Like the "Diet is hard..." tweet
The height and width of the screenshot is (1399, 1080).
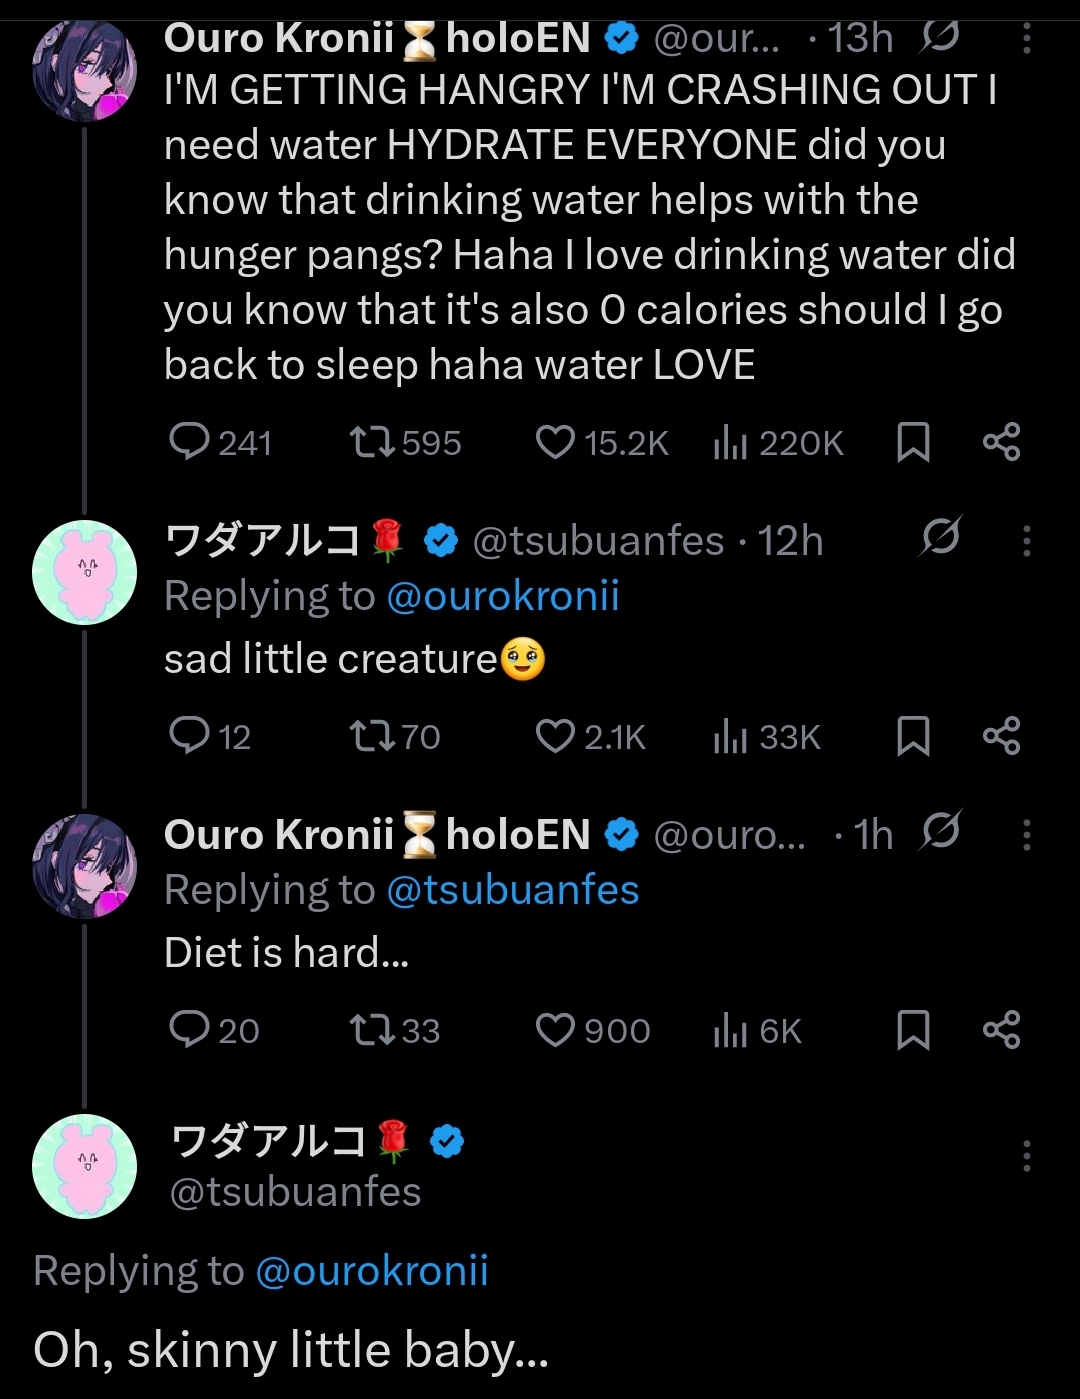pos(555,1030)
